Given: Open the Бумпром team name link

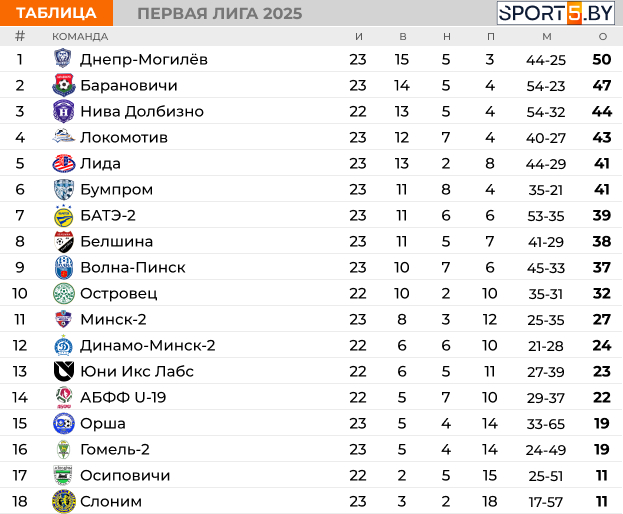Looking at the screenshot, I should [x=116, y=189].
